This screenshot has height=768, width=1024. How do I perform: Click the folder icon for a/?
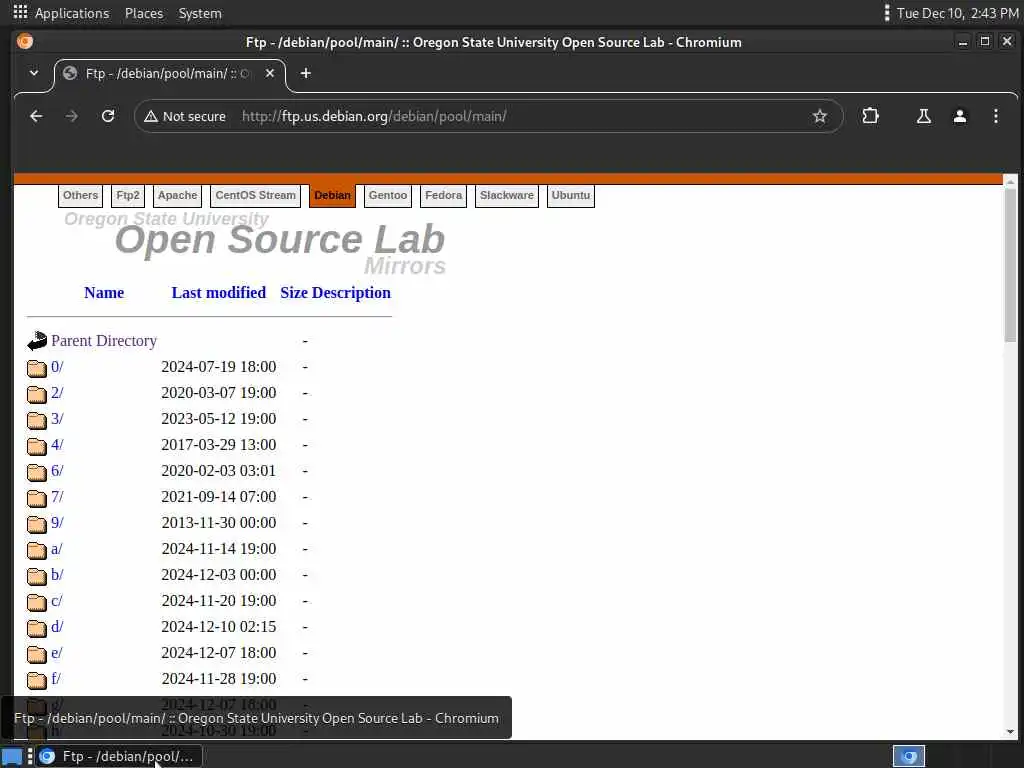tap(37, 550)
